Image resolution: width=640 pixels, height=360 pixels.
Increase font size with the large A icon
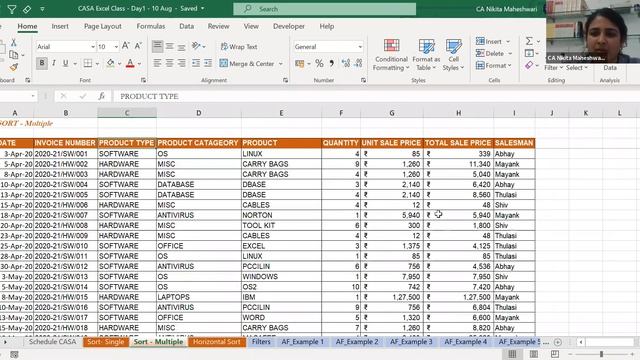tap(126, 46)
